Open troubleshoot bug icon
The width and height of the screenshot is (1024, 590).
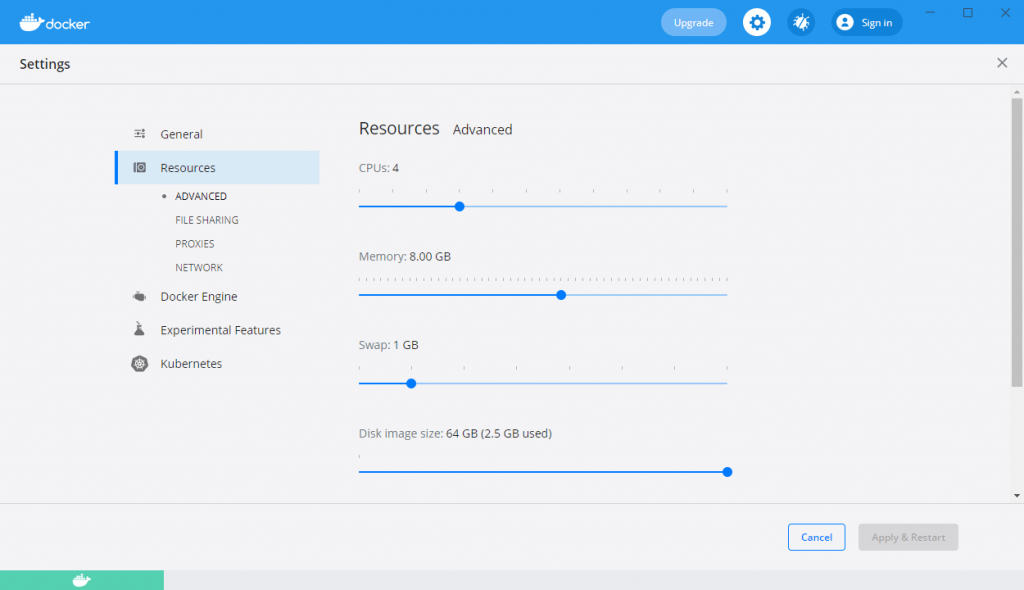pos(801,22)
